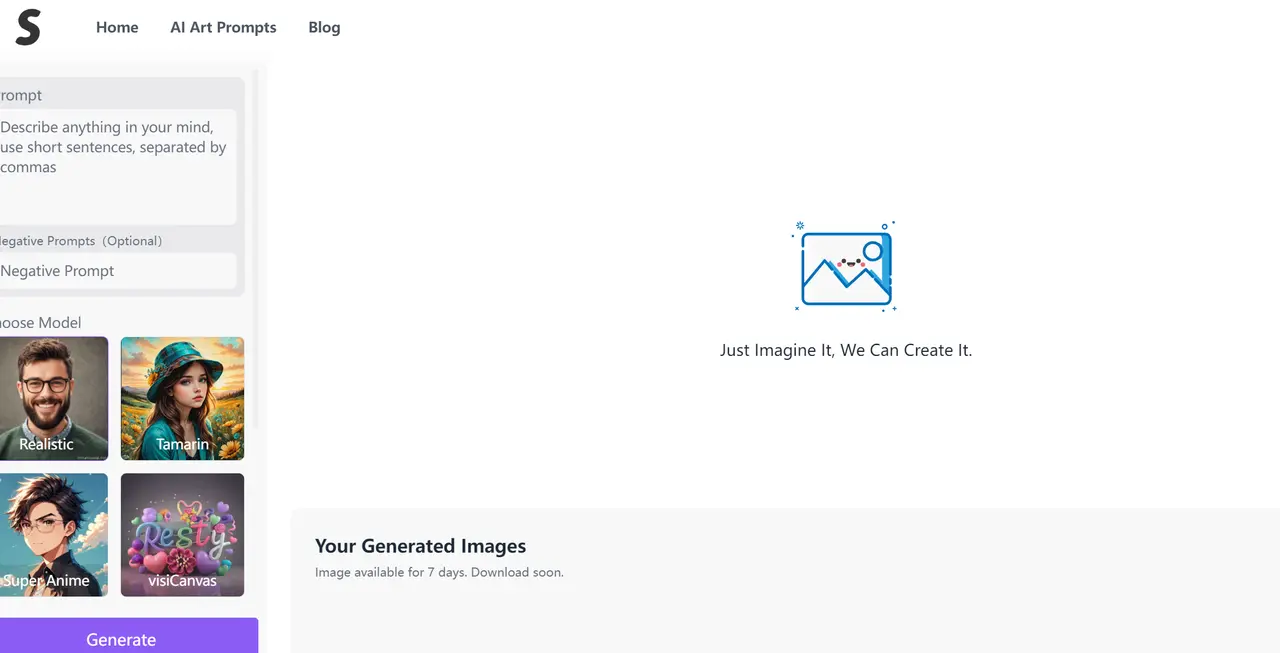This screenshot has height=653, width=1280.
Task: Select the visiCanvas model
Action: 182,534
